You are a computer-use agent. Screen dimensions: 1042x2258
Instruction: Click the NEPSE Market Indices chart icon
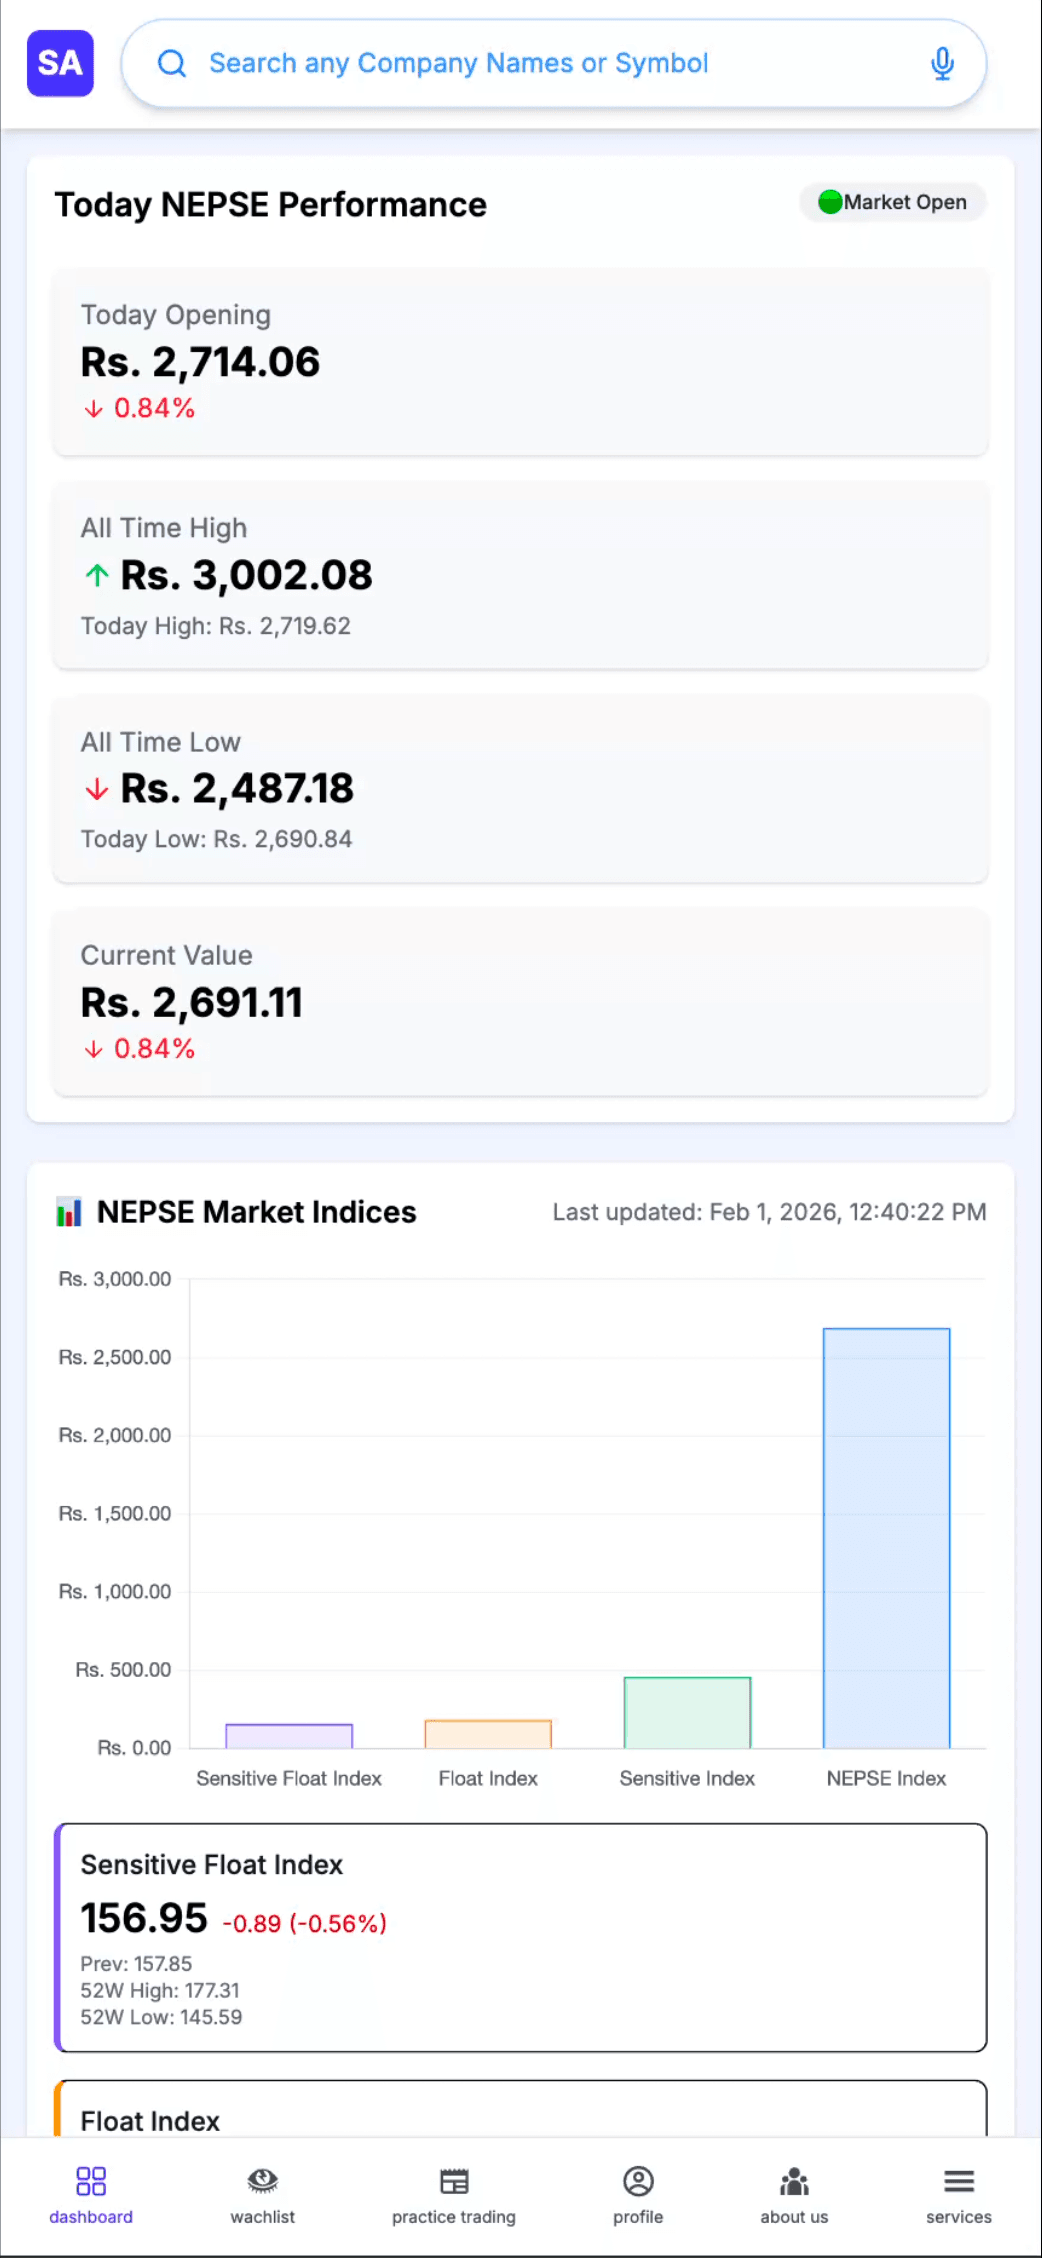69,1213
